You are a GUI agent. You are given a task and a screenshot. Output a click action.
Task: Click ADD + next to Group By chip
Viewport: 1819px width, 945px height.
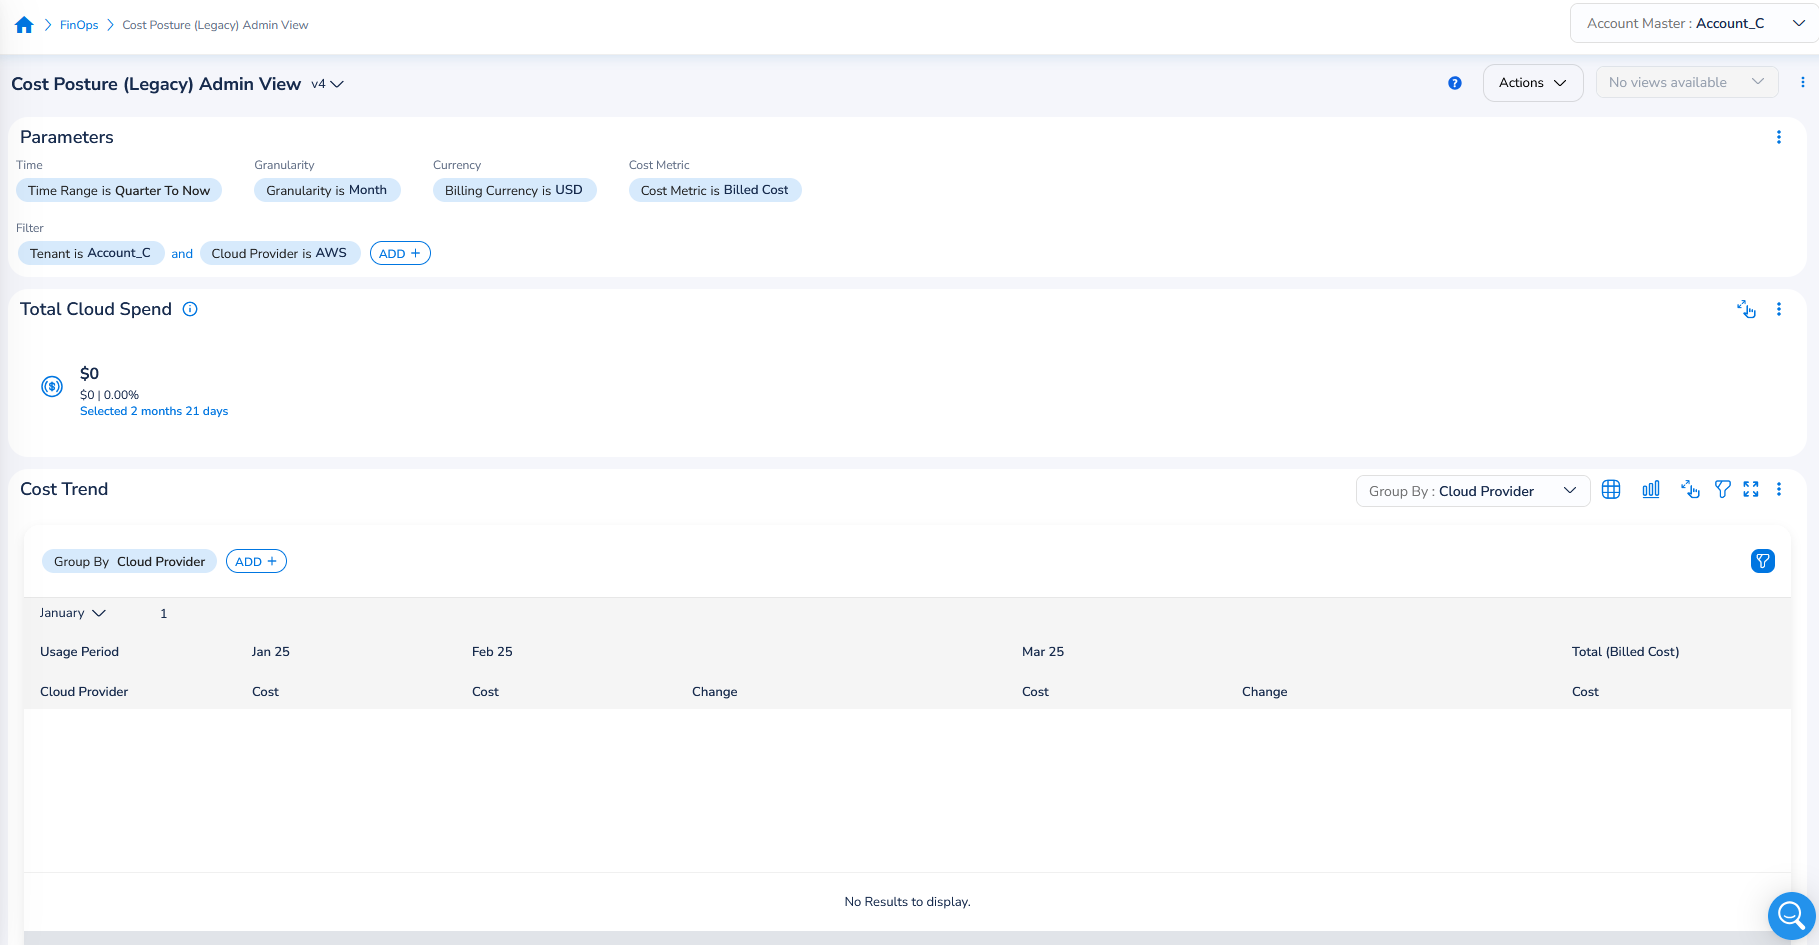coord(256,561)
